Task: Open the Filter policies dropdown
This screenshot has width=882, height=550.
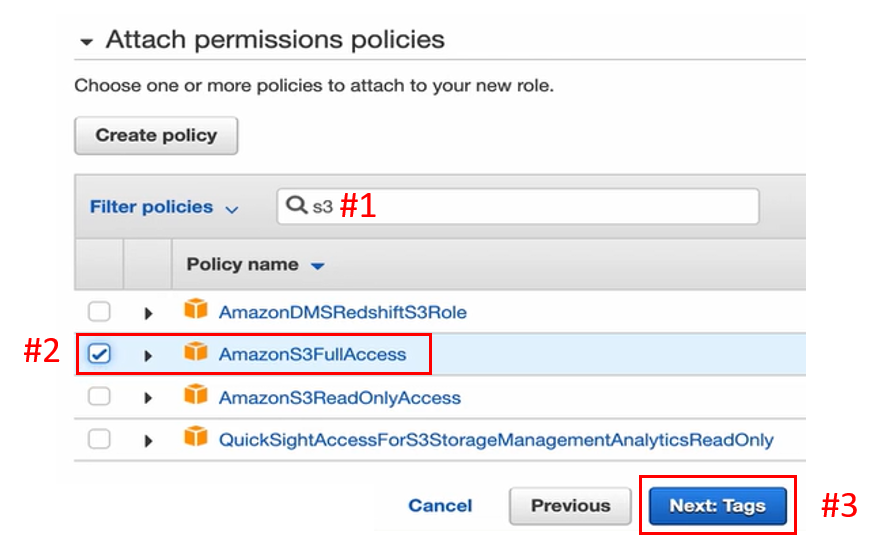Action: 164,207
